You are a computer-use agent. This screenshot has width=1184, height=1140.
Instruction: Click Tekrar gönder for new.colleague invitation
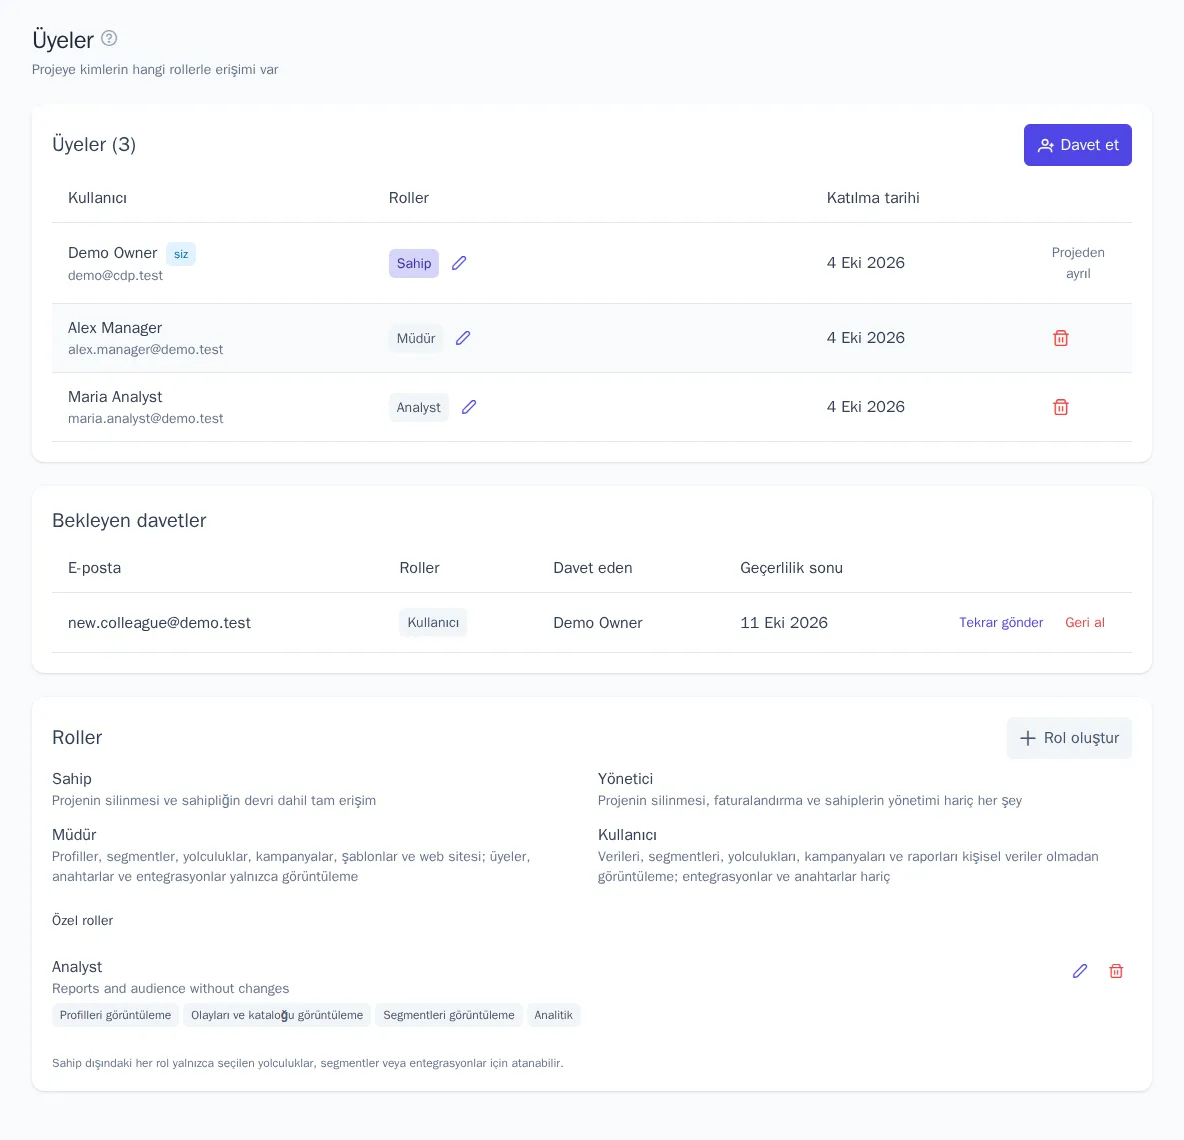pyautogui.click(x=1001, y=622)
